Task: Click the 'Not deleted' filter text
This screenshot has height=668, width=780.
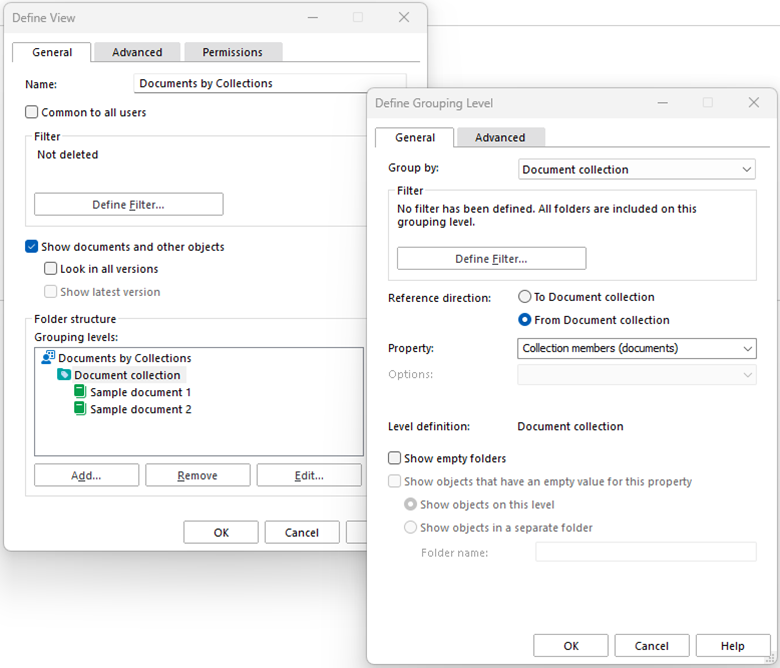Action: pyautogui.click(x=68, y=155)
